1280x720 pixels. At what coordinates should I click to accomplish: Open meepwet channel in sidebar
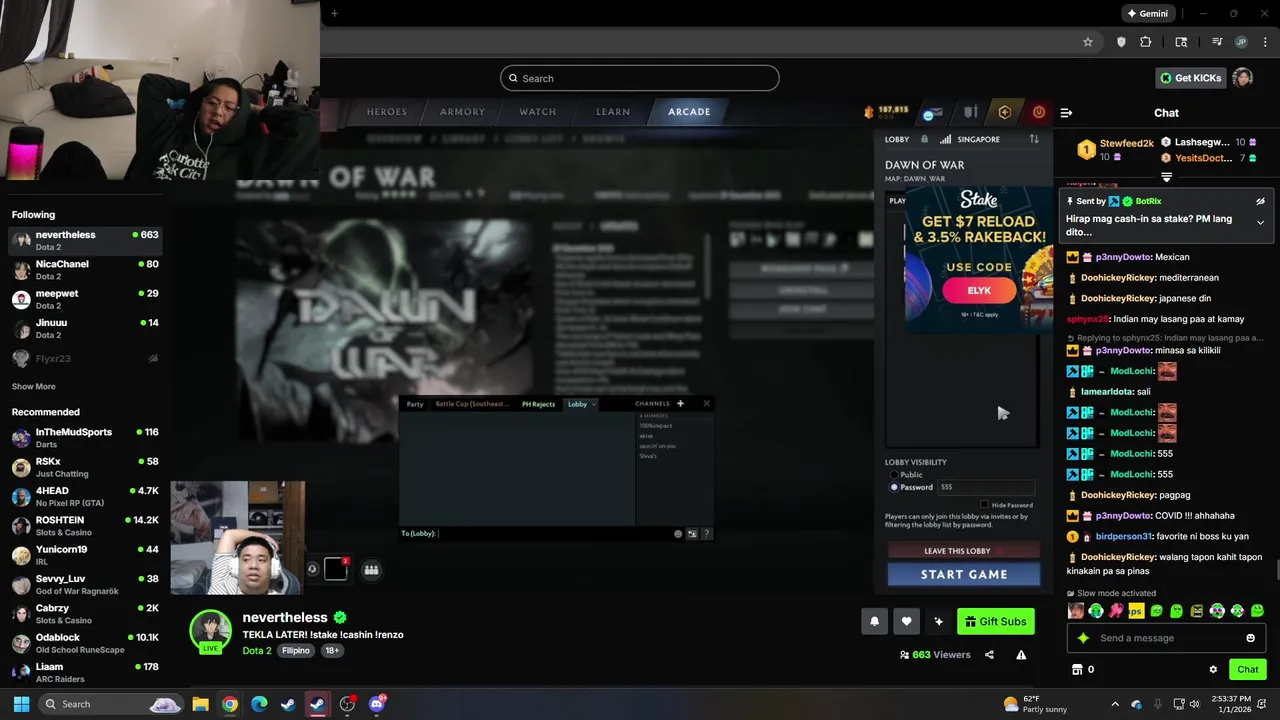point(85,299)
